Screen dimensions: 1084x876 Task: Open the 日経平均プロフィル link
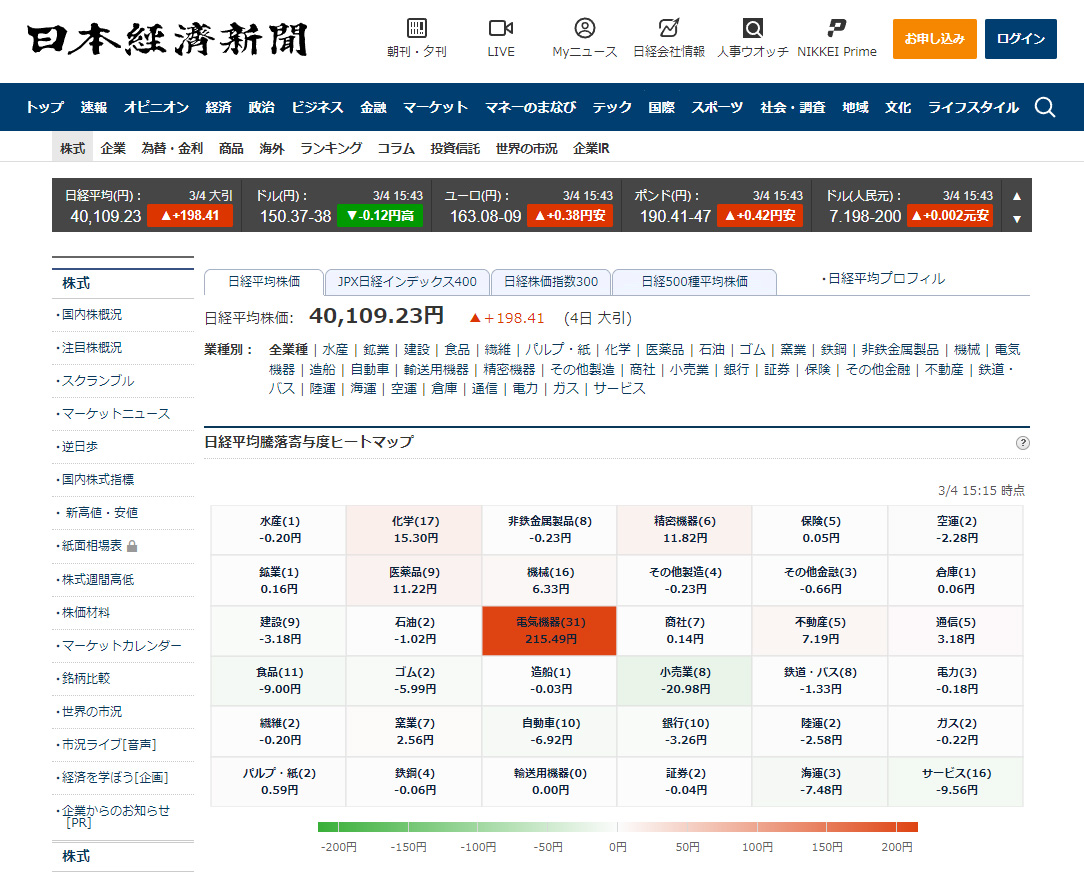(885, 279)
